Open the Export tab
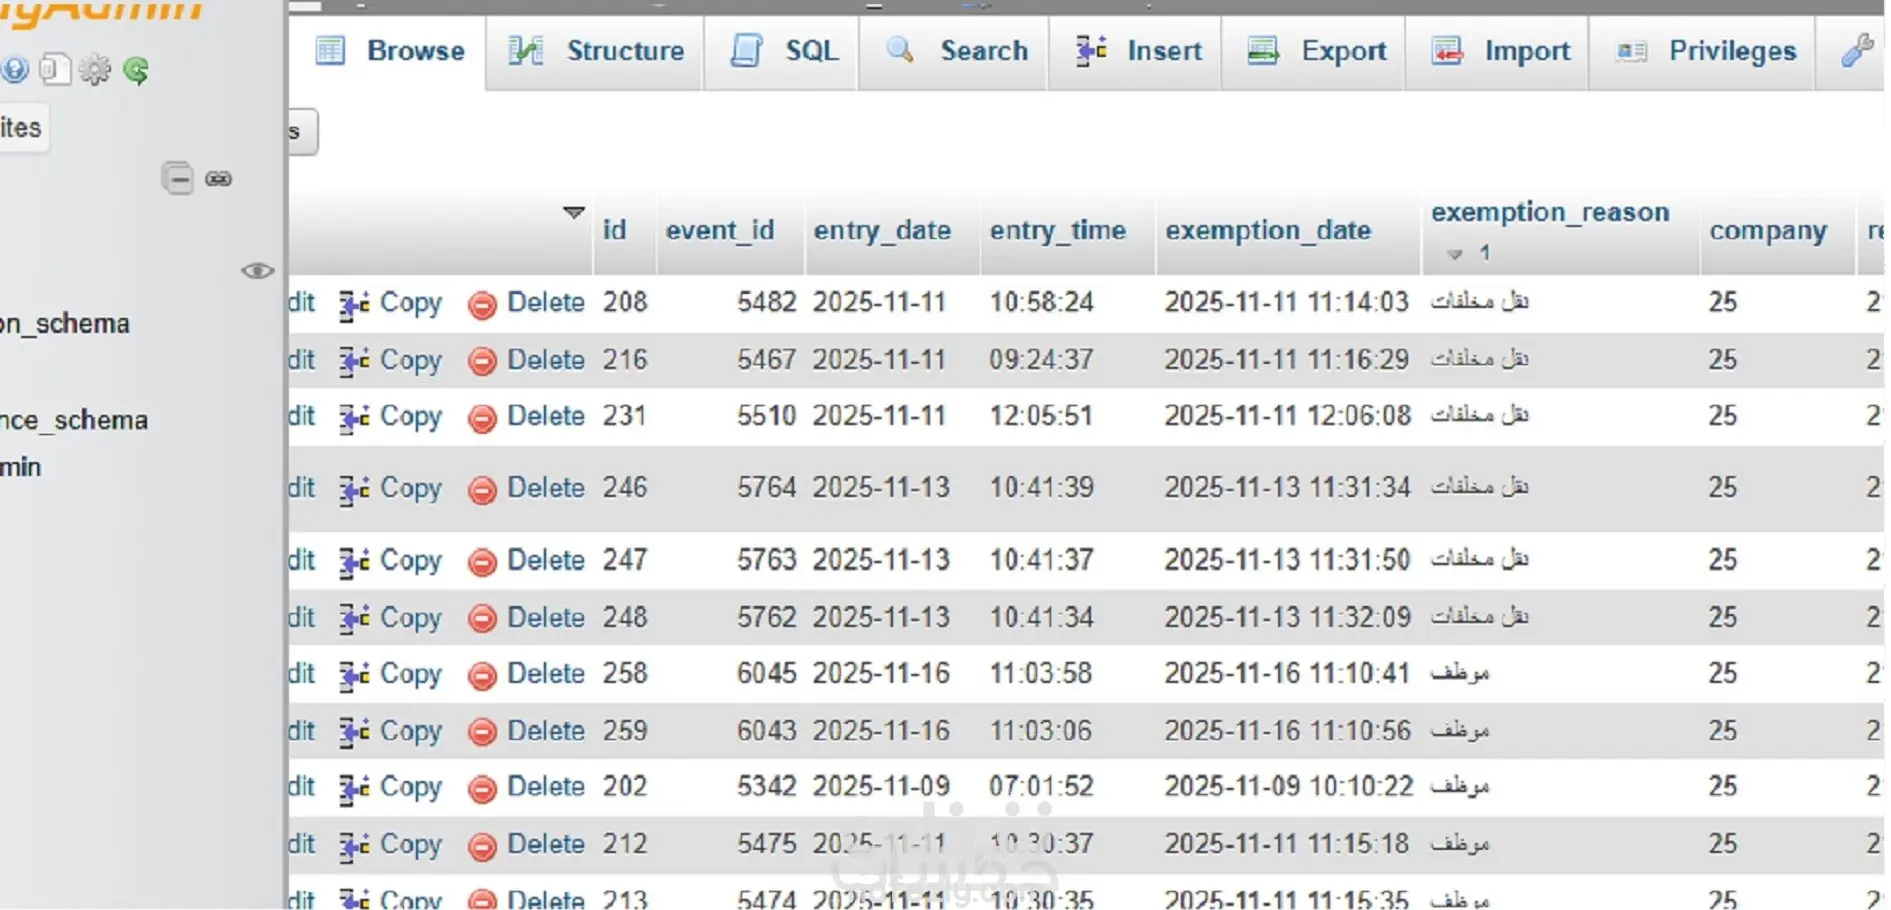1891x910 pixels. [1317, 51]
